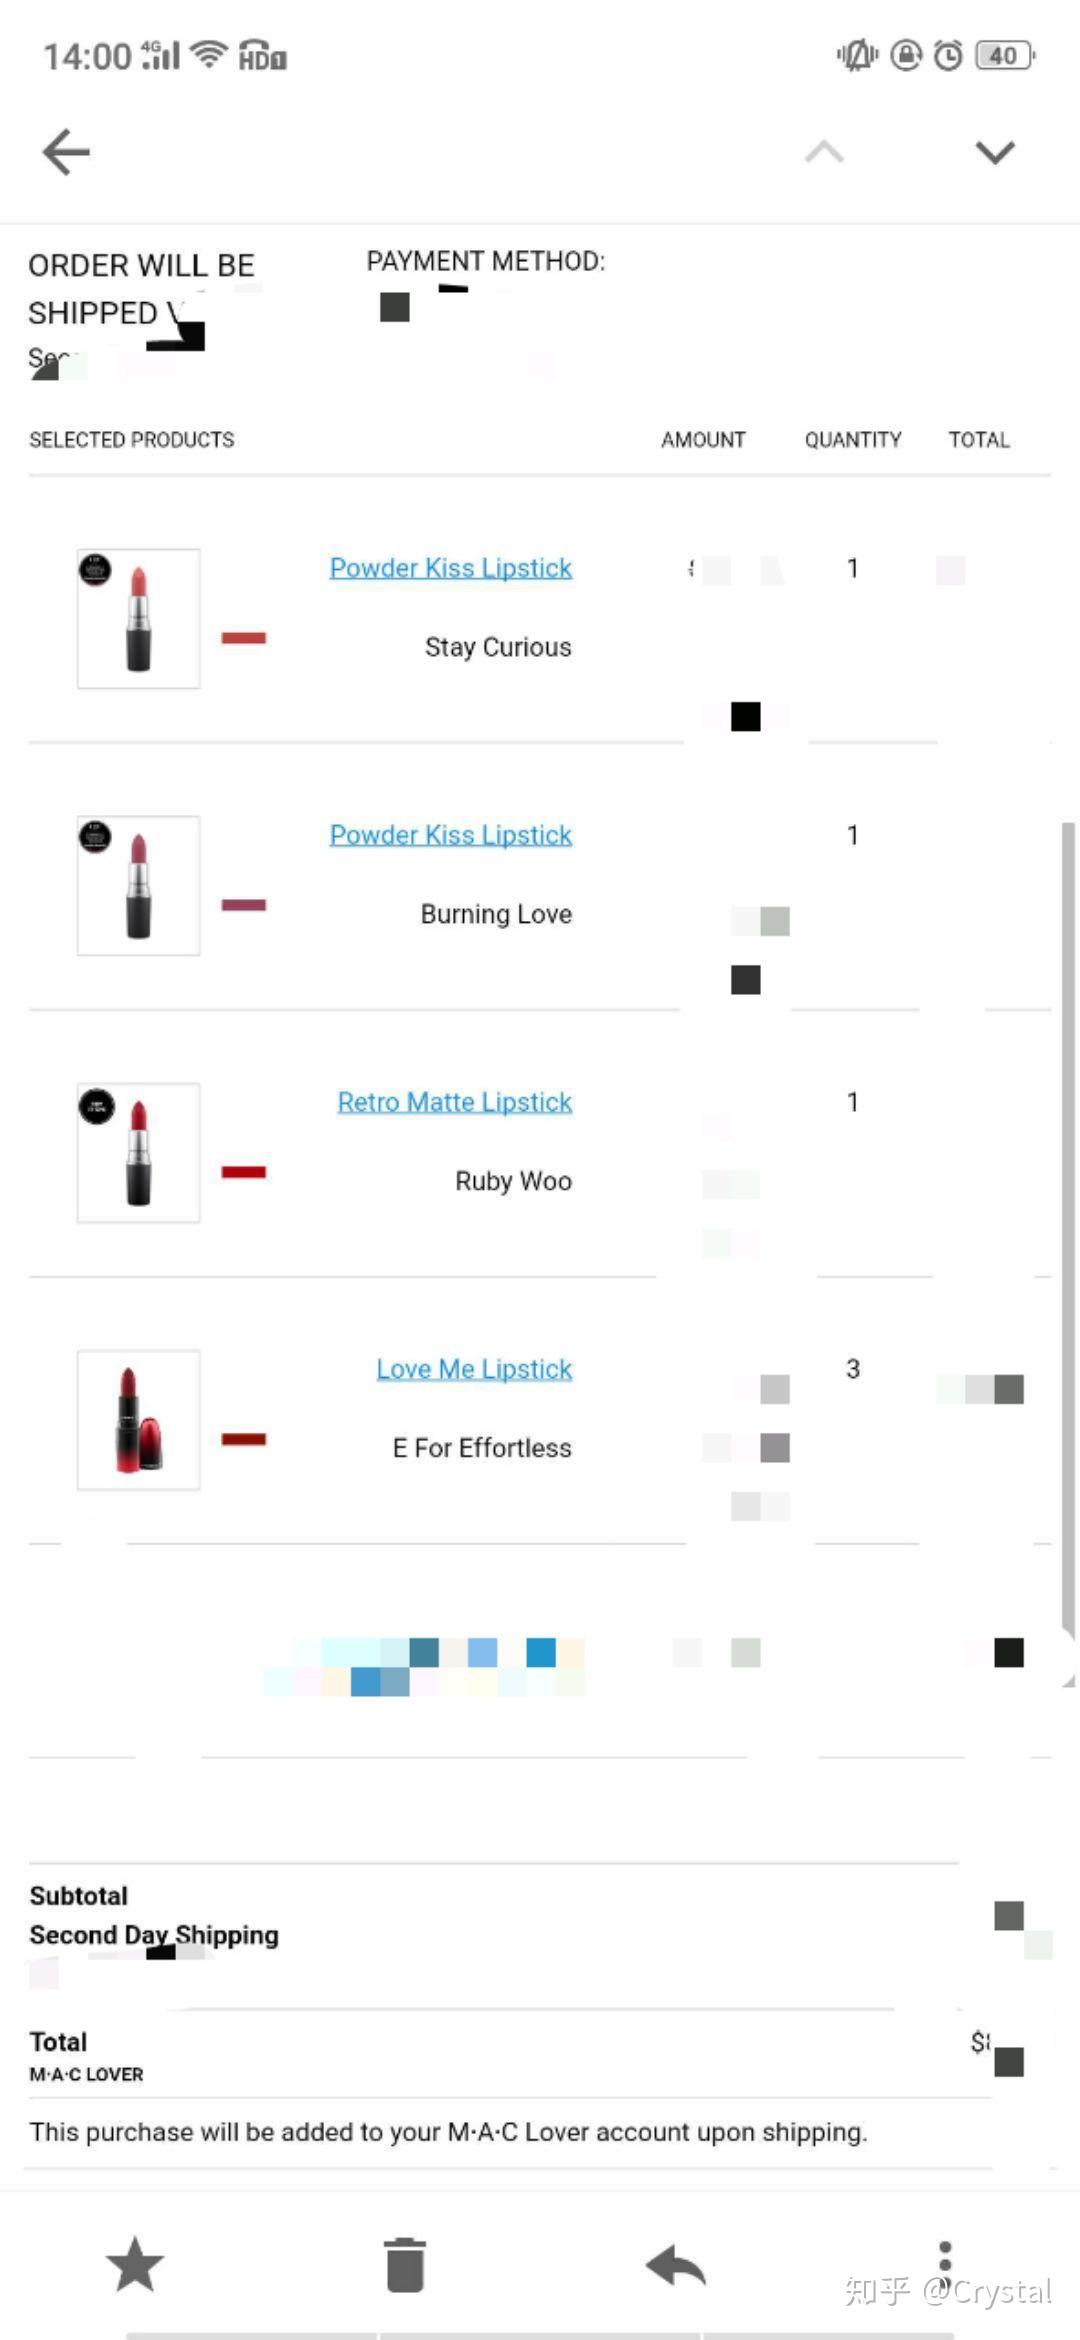Screen dimensions: 1080x2340
Task: Open the Retro Matte Lipstick link
Action: (x=455, y=1102)
